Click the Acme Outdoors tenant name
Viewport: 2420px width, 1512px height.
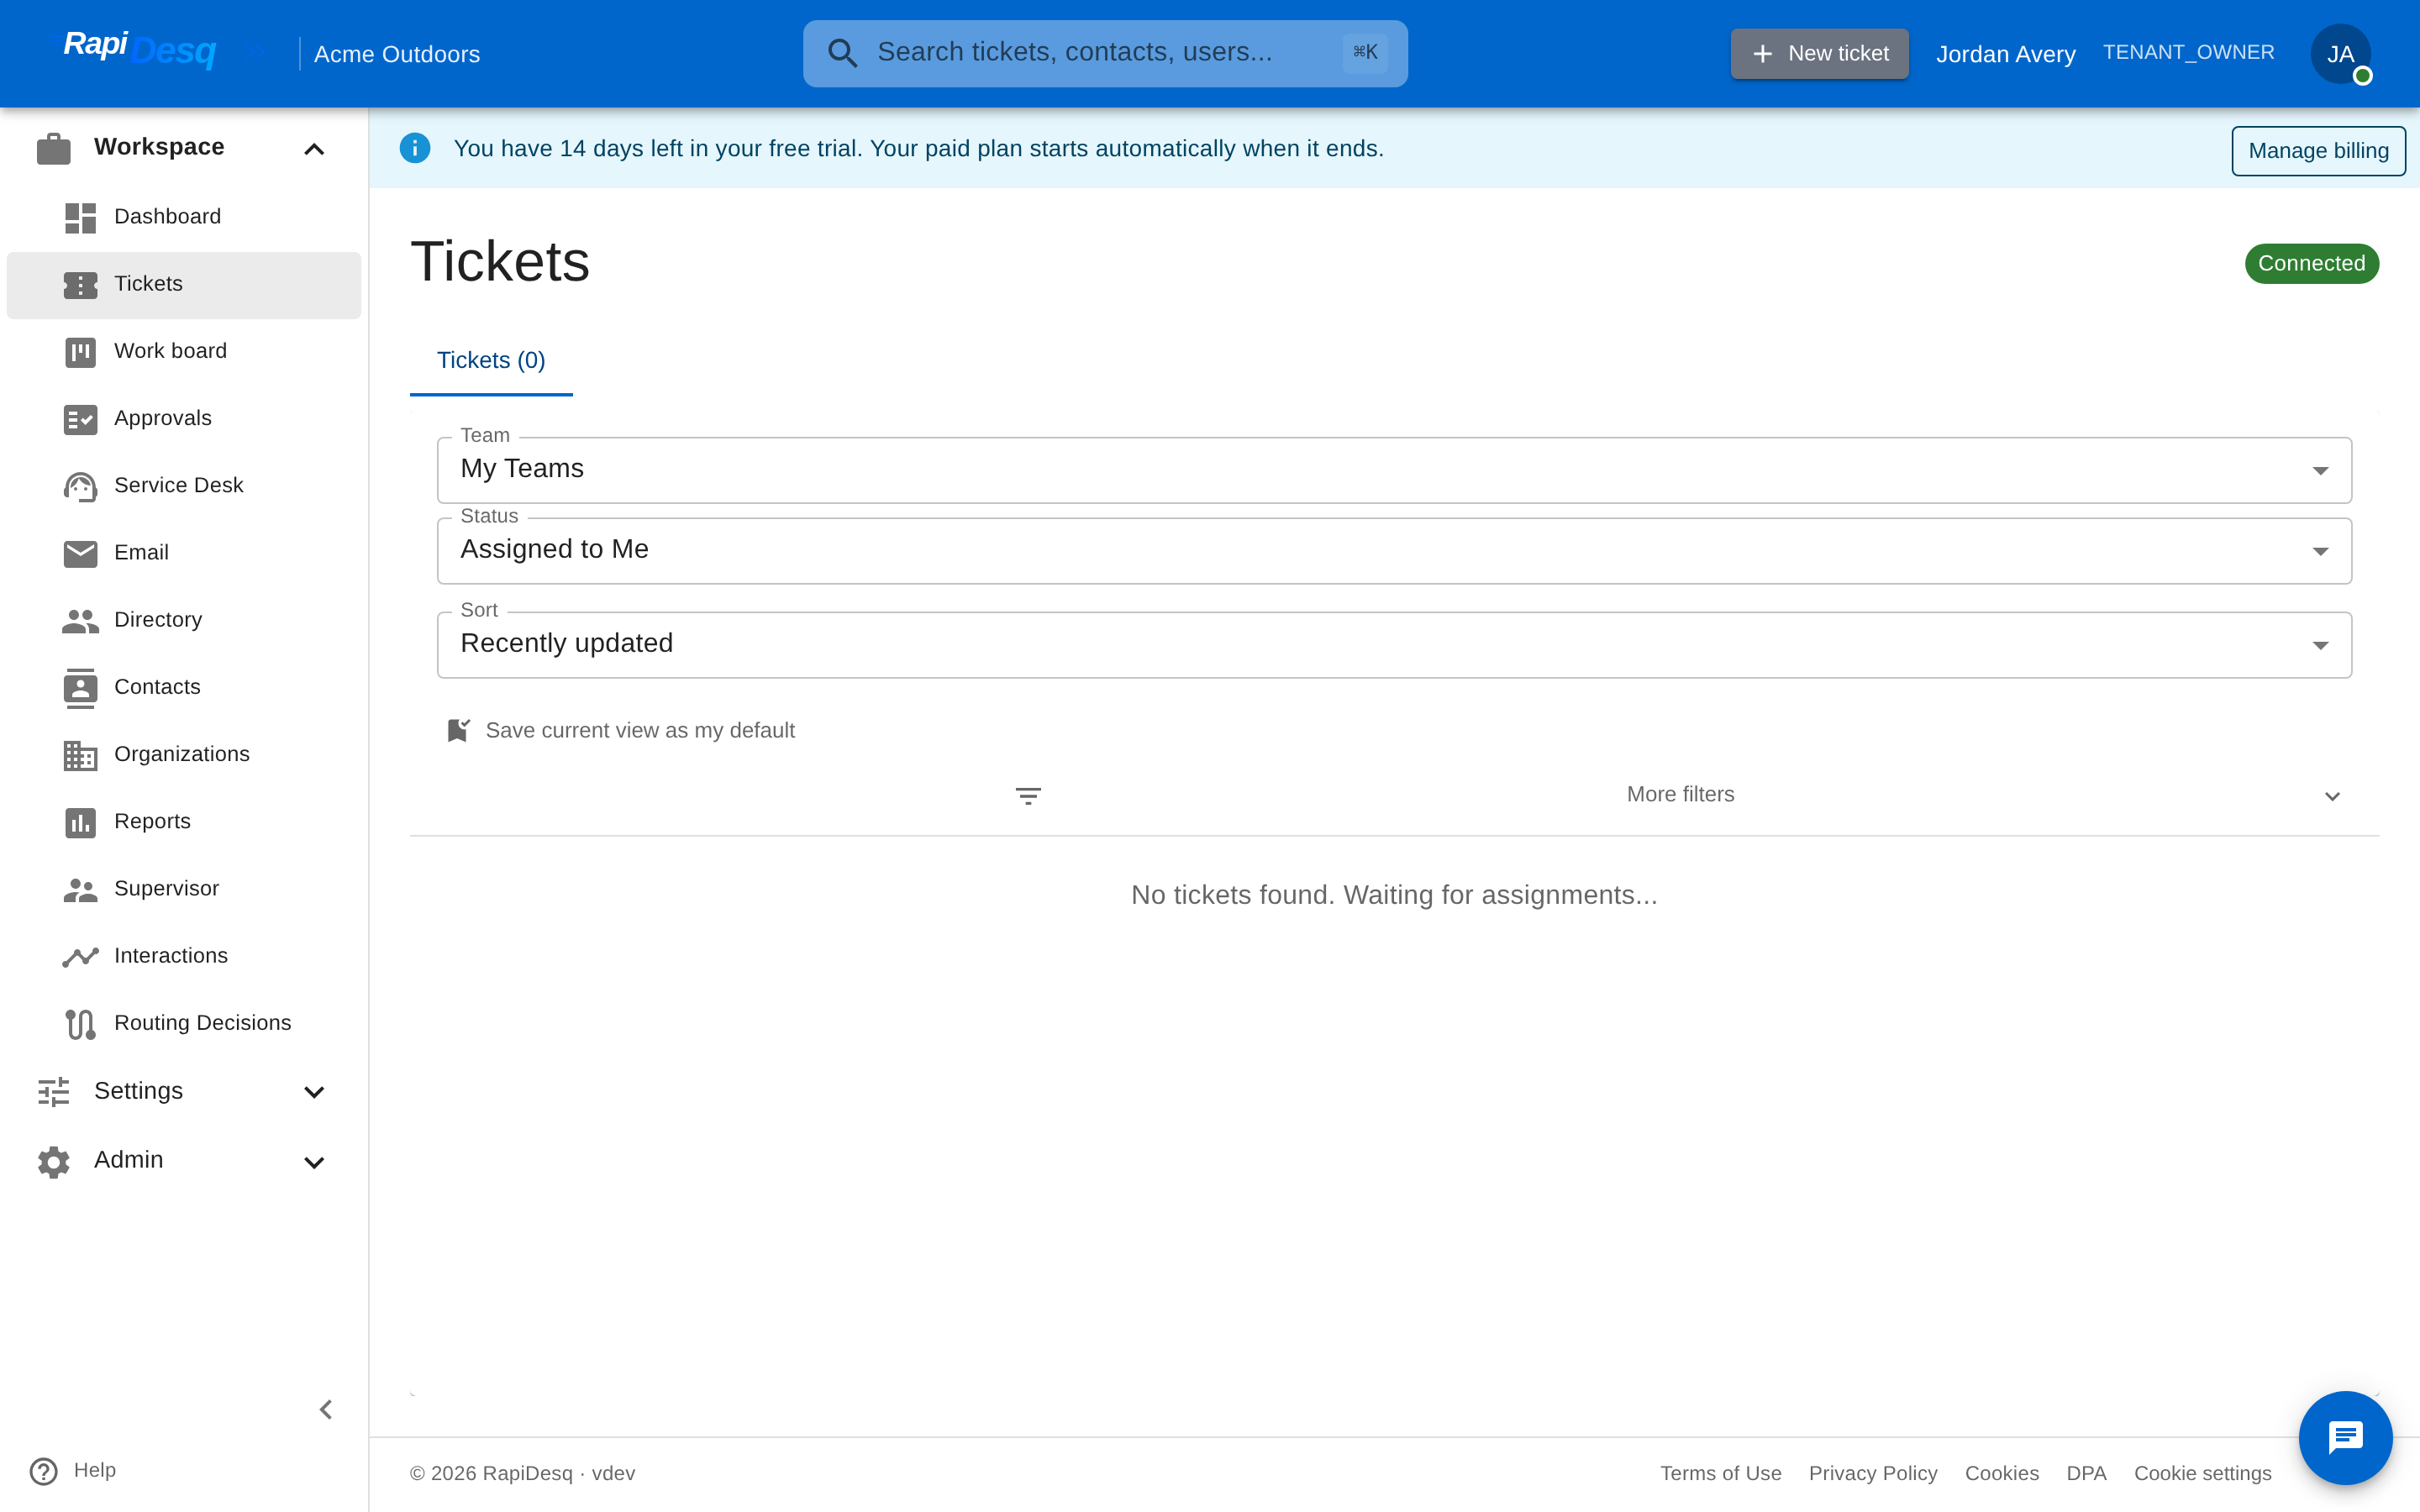[x=397, y=54]
